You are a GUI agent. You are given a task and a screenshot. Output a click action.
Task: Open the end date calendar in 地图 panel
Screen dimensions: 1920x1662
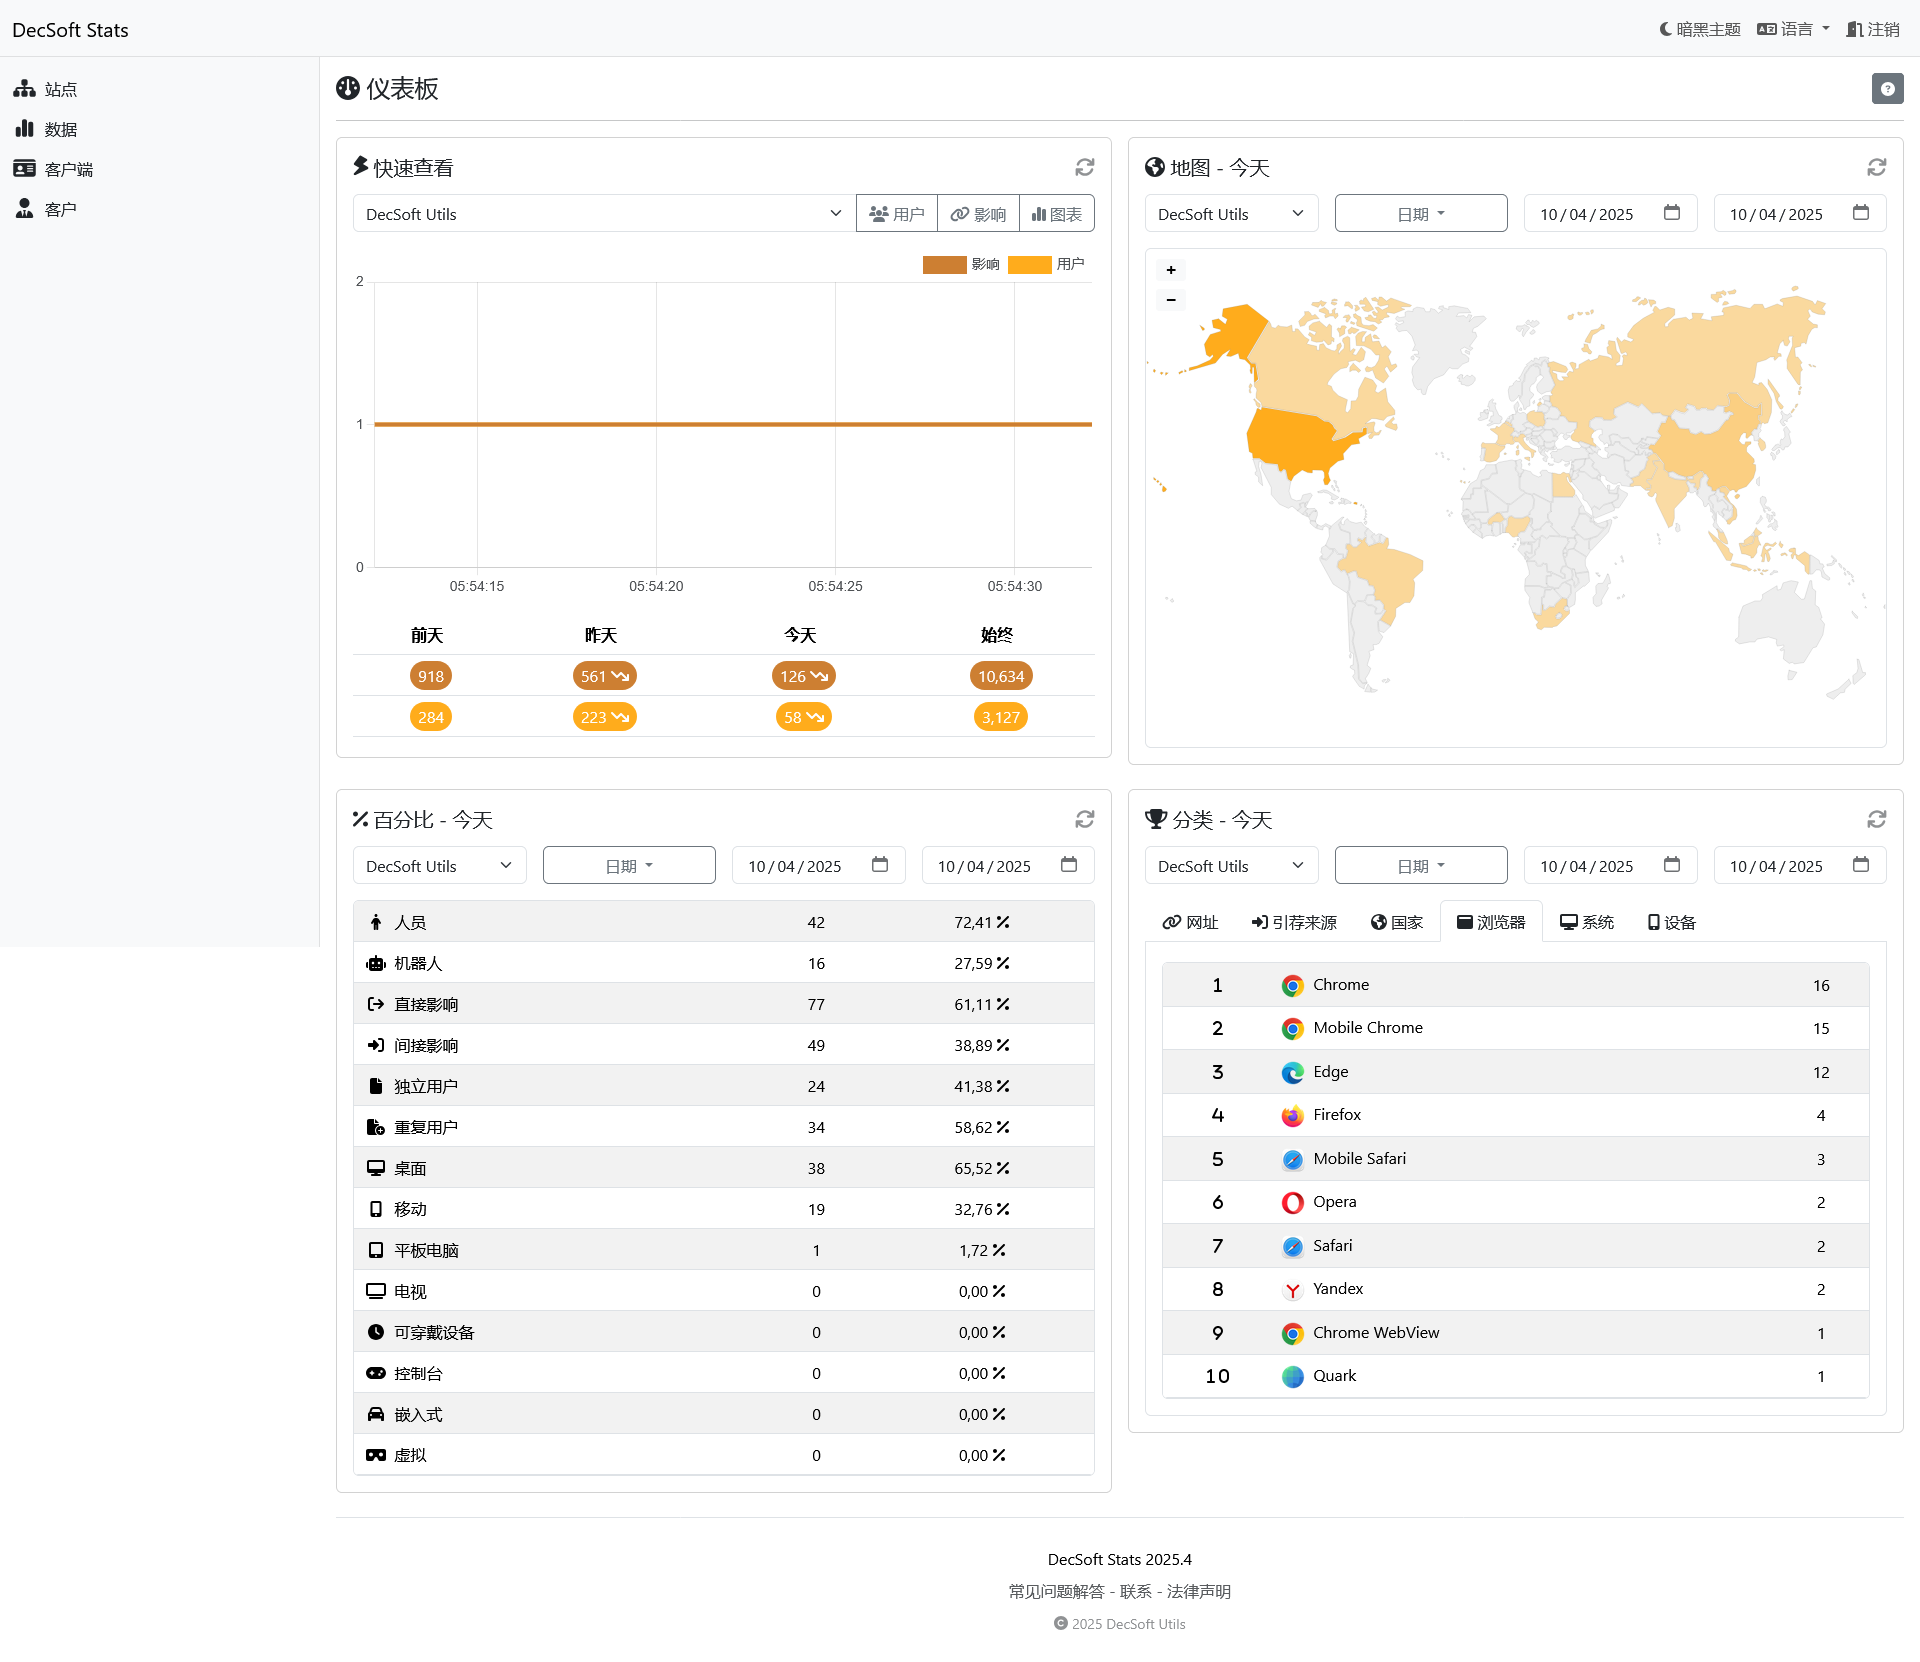pyautogui.click(x=1861, y=213)
